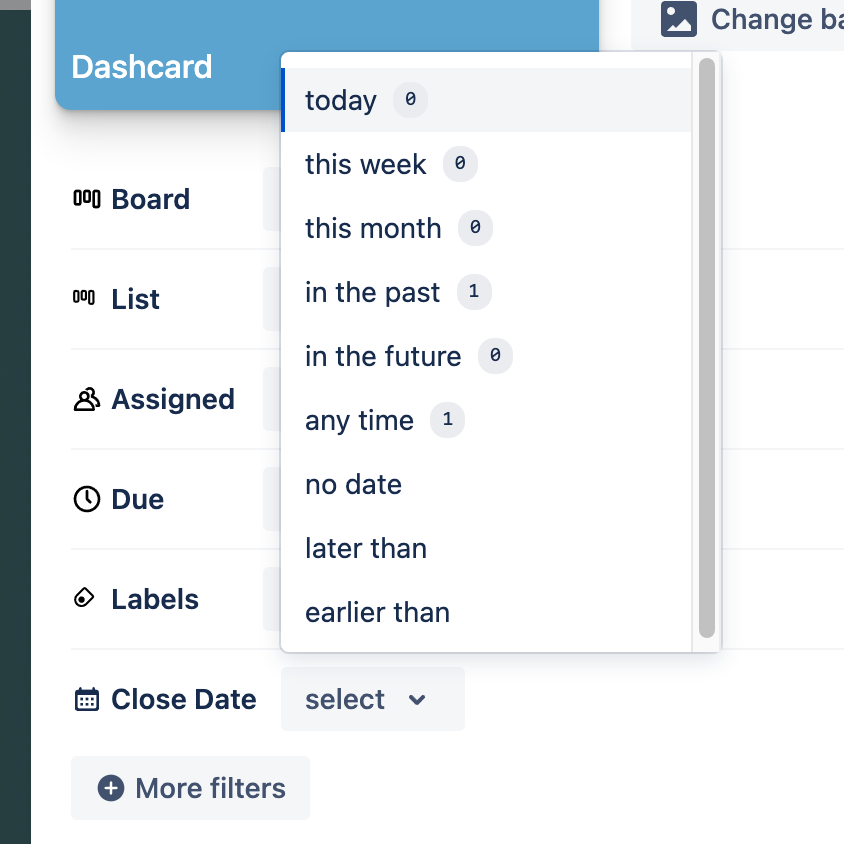Screen dimensions: 844x844
Task: Click the Dashcard title header
Action: point(142,67)
